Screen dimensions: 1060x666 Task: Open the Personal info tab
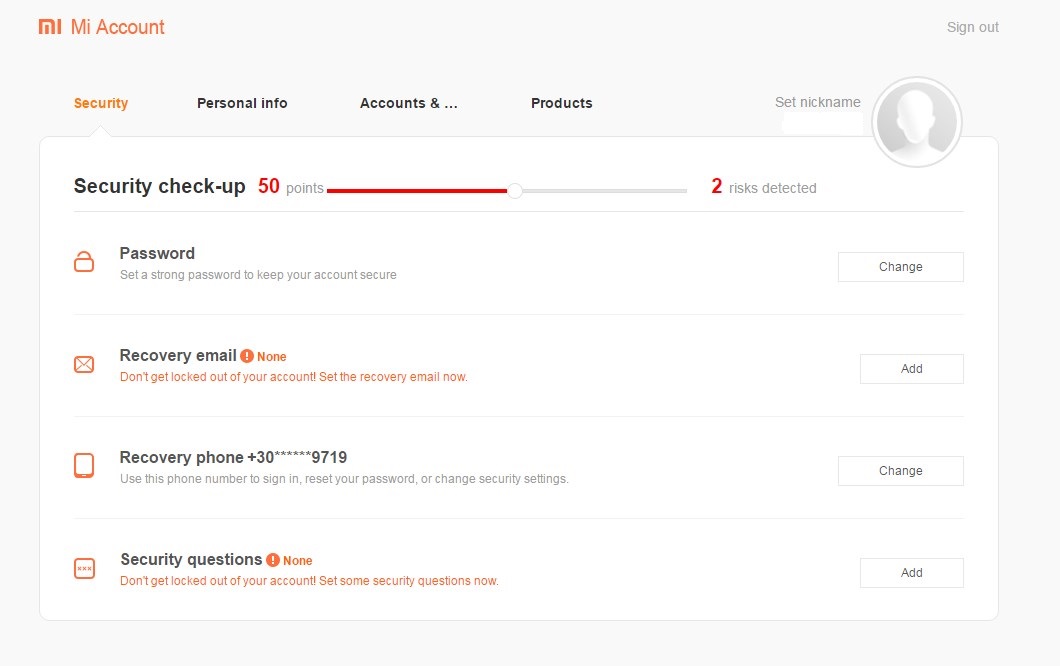coord(242,103)
